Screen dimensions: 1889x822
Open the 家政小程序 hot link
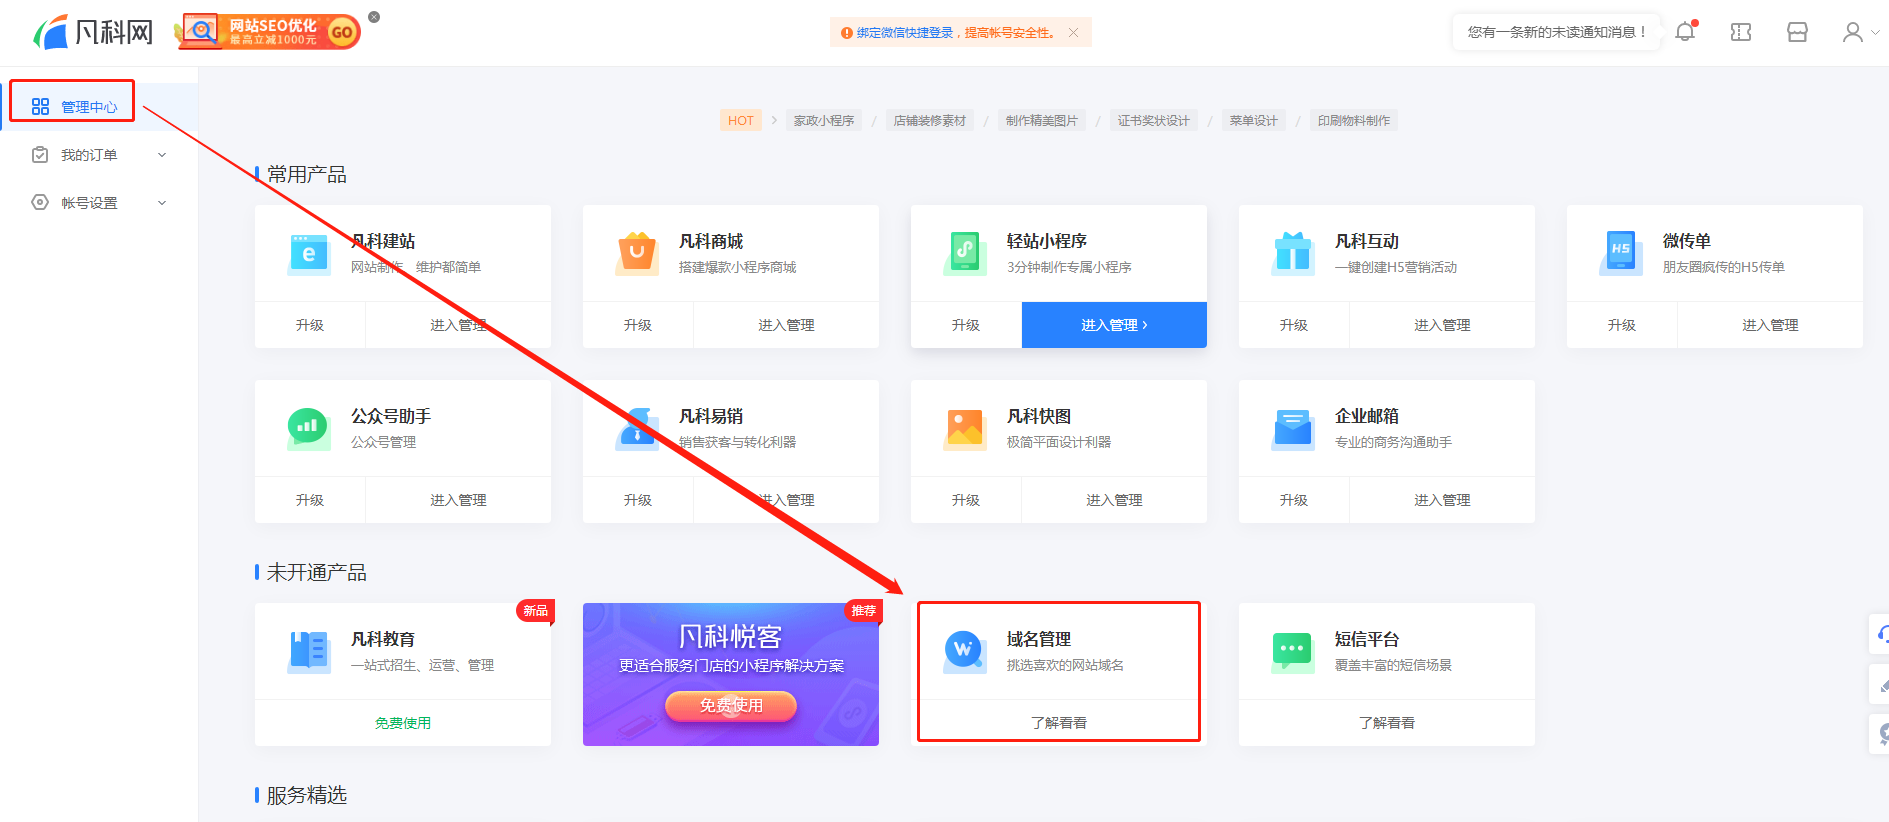point(824,121)
